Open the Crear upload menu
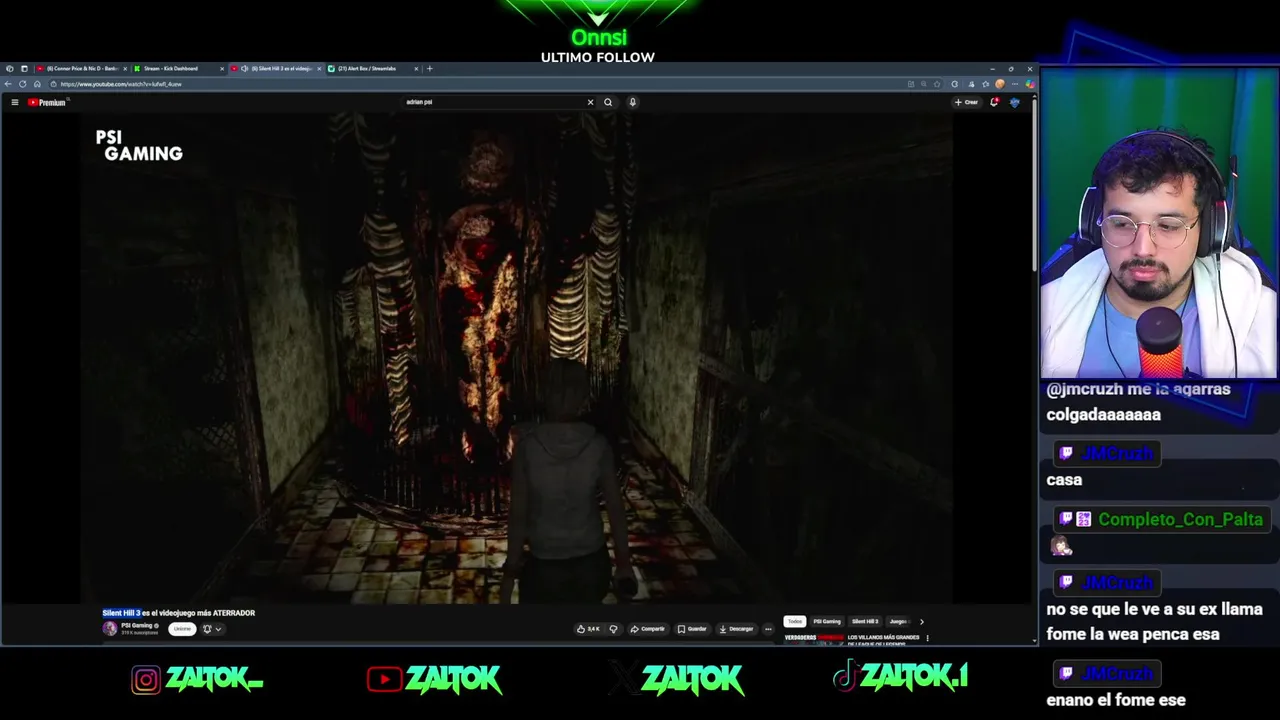The width and height of the screenshot is (1280, 720). coord(967,102)
